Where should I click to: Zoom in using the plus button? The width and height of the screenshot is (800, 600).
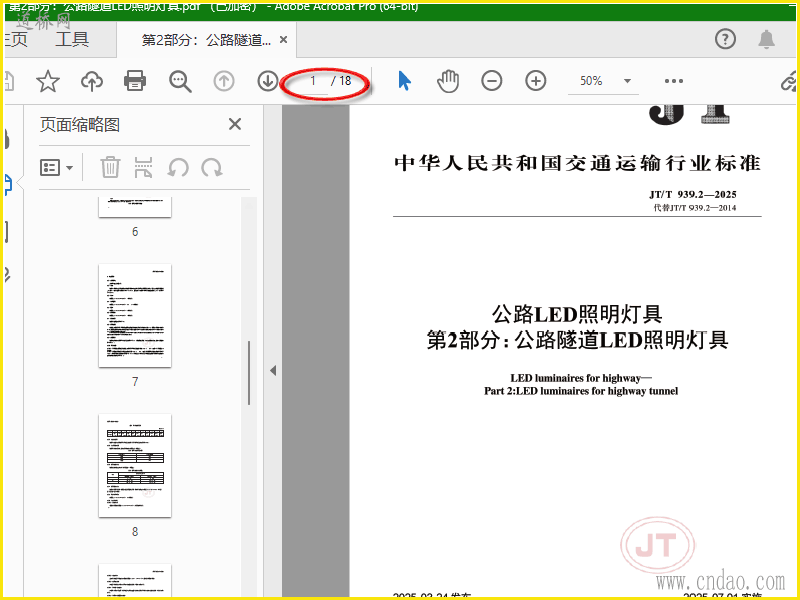(536, 81)
